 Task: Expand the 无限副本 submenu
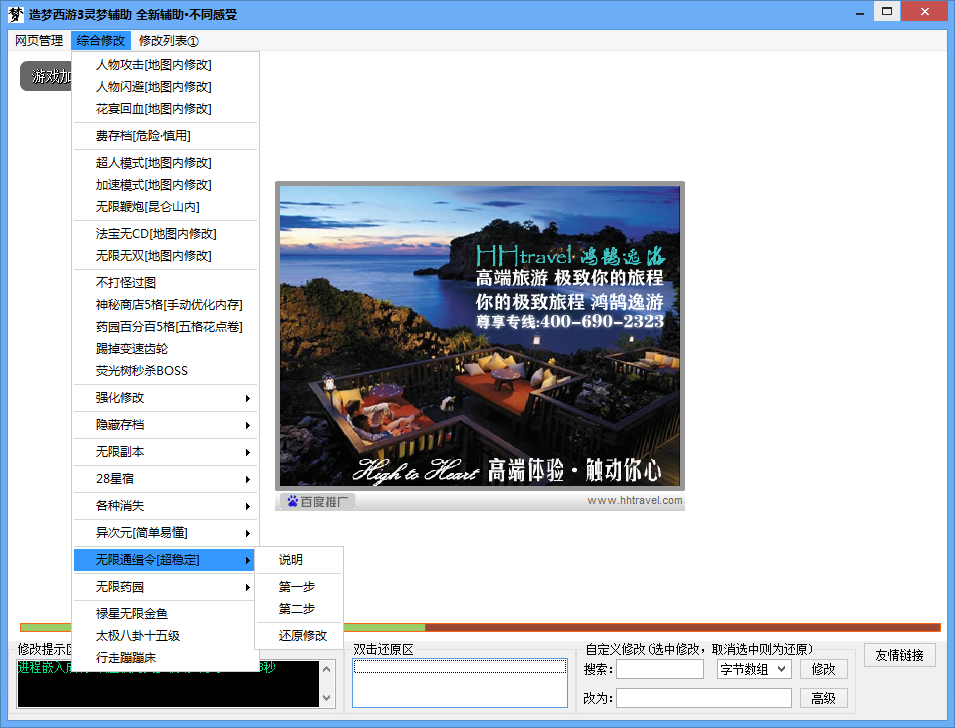click(165, 452)
